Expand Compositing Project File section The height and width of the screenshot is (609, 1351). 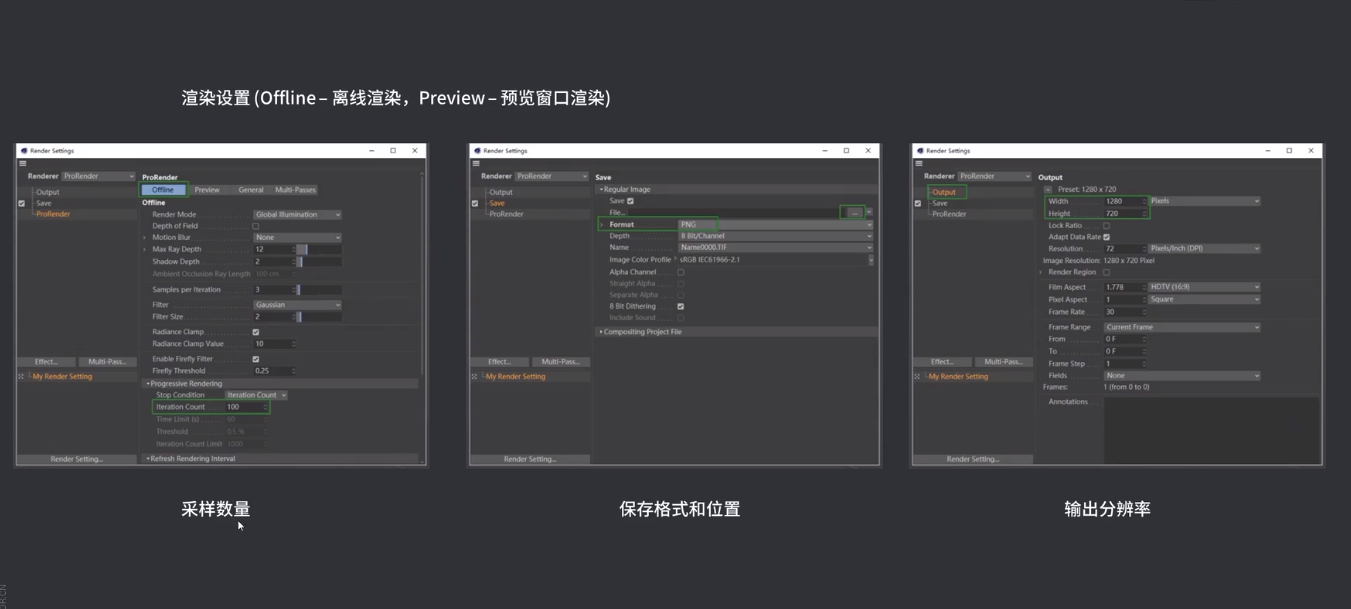[x=601, y=332]
